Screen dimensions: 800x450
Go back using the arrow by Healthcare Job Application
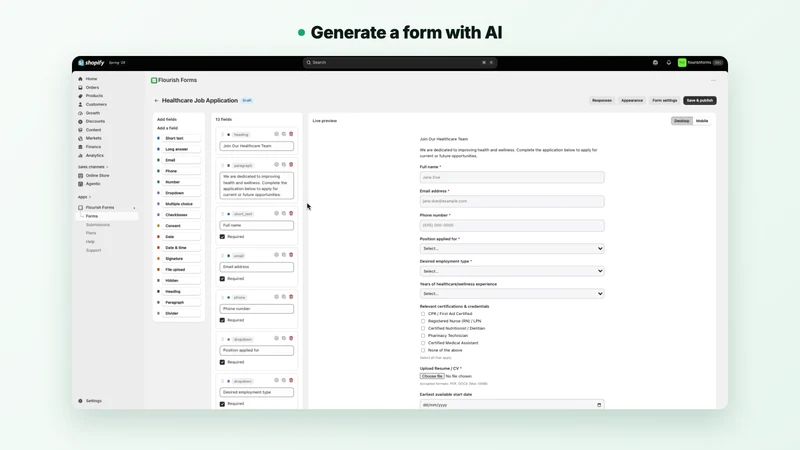[157, 101]
